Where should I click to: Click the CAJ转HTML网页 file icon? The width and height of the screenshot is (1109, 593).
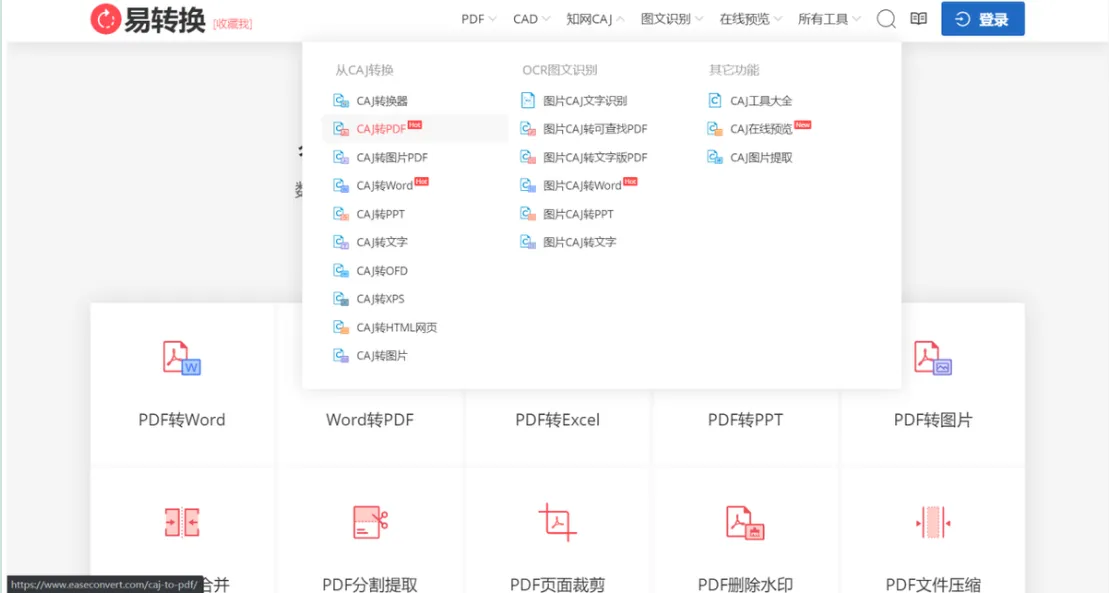pyautogui.click(x=341, y=327)
